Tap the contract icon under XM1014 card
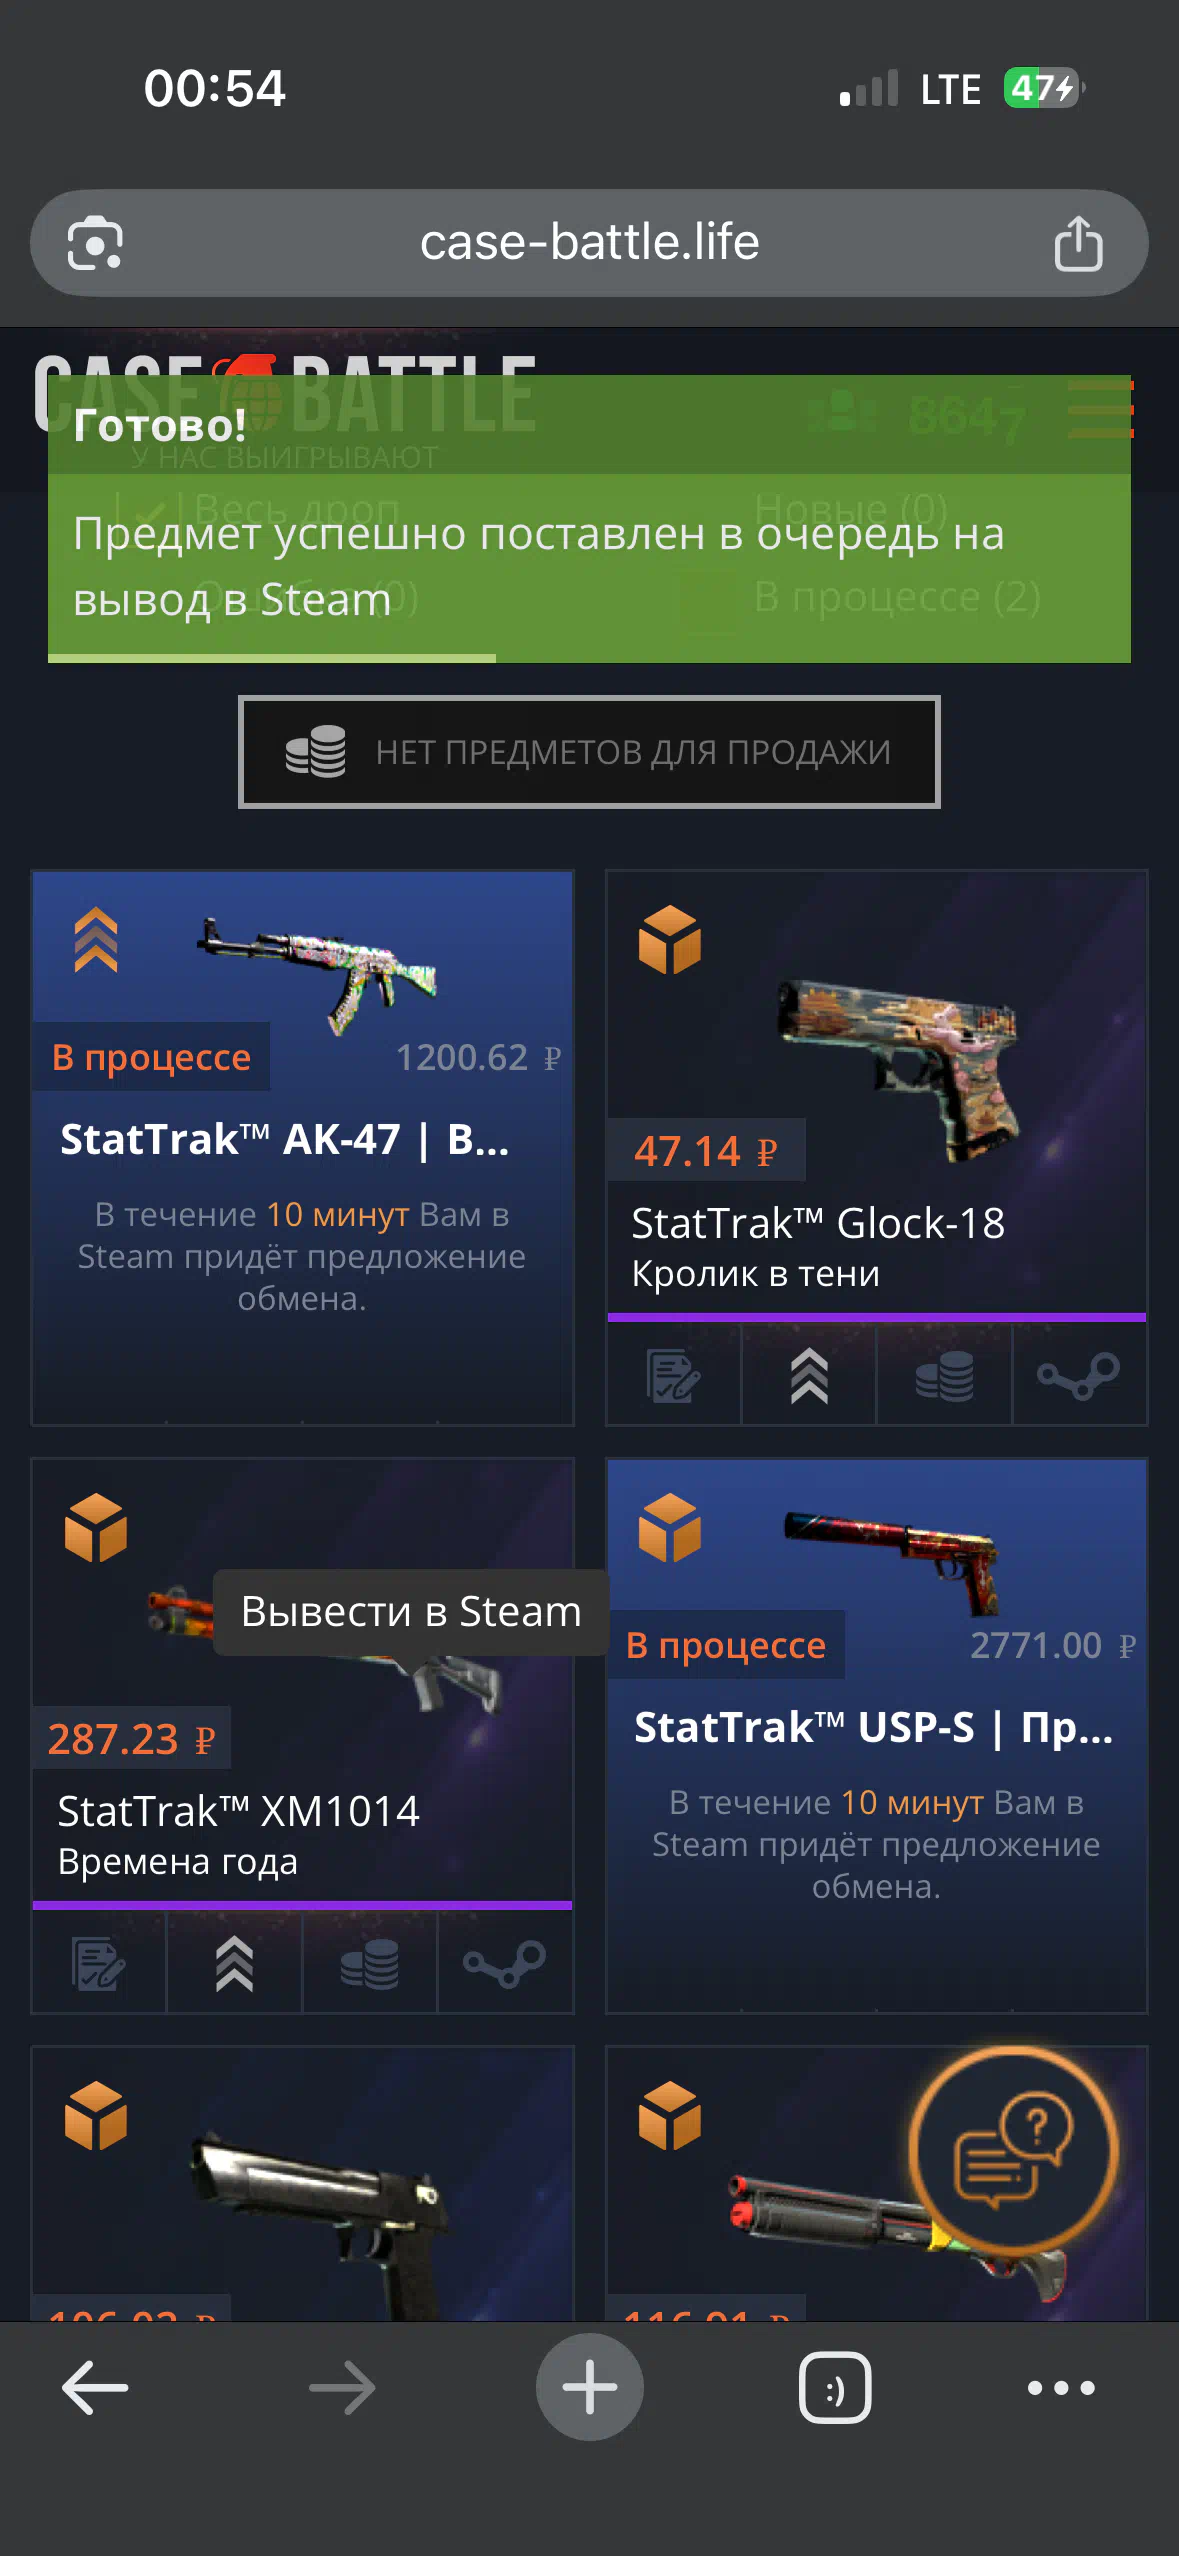 pos(99,1964)
